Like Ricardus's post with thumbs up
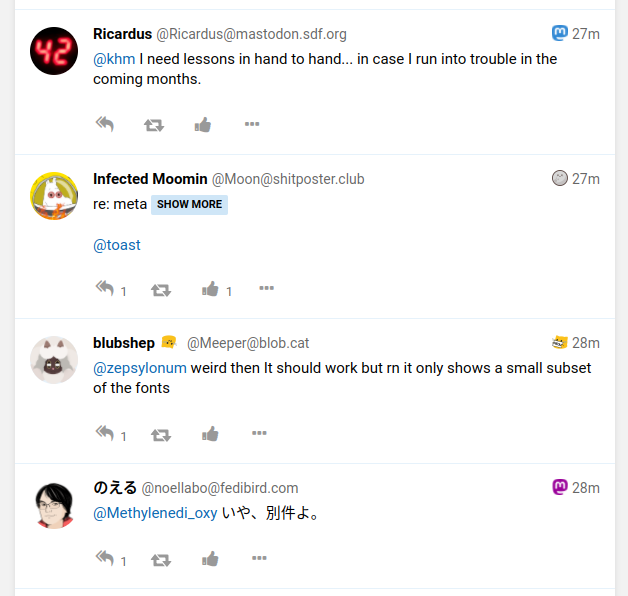 click(x=203, y=125)
